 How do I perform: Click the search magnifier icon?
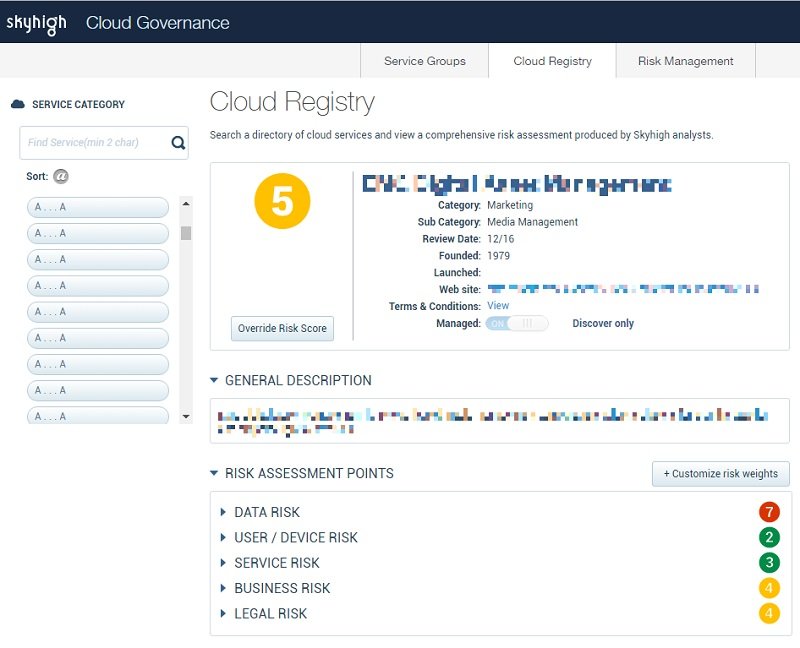tap(178, 143)
